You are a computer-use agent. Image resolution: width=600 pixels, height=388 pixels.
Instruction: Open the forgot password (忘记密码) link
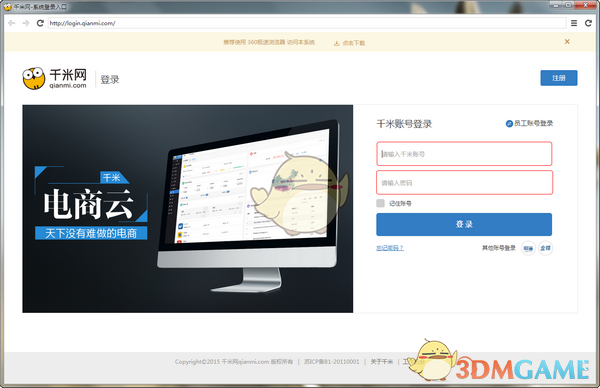tap(390, 248)
